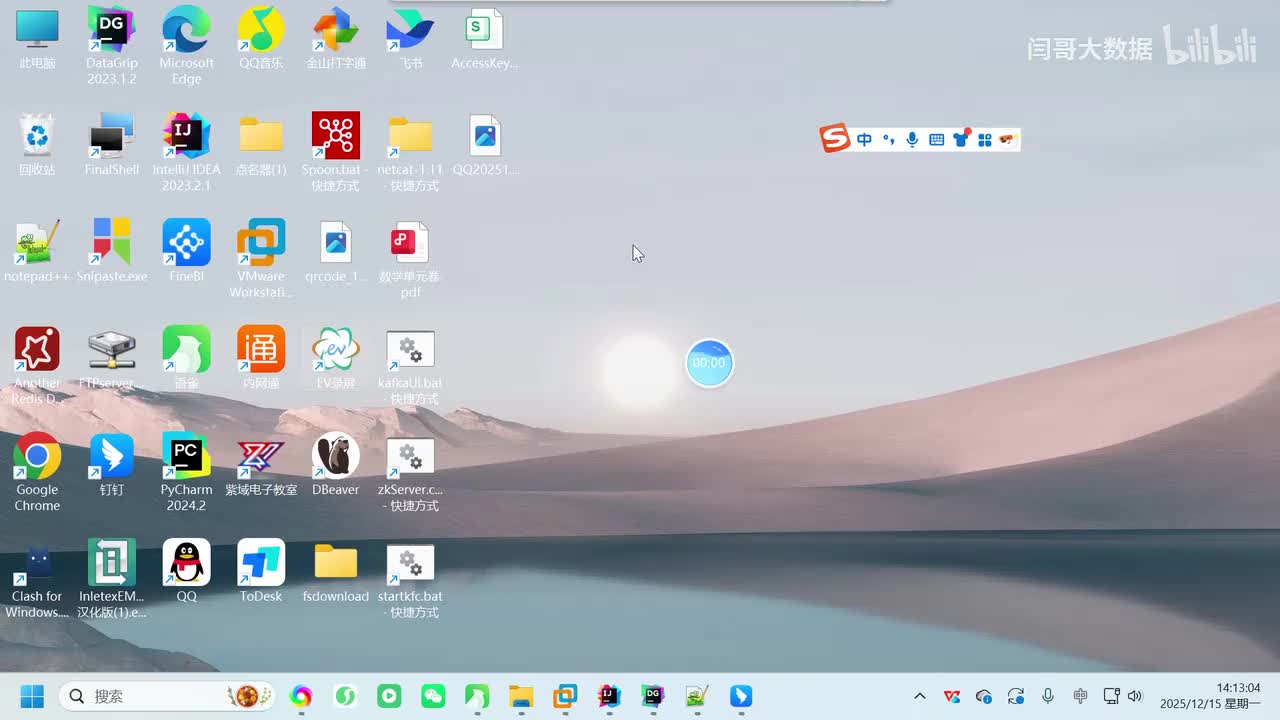Toggle Chinese/English mode on the Sogou bar
Viewport: 1280px width, 720px height.
tap(864, 140)
